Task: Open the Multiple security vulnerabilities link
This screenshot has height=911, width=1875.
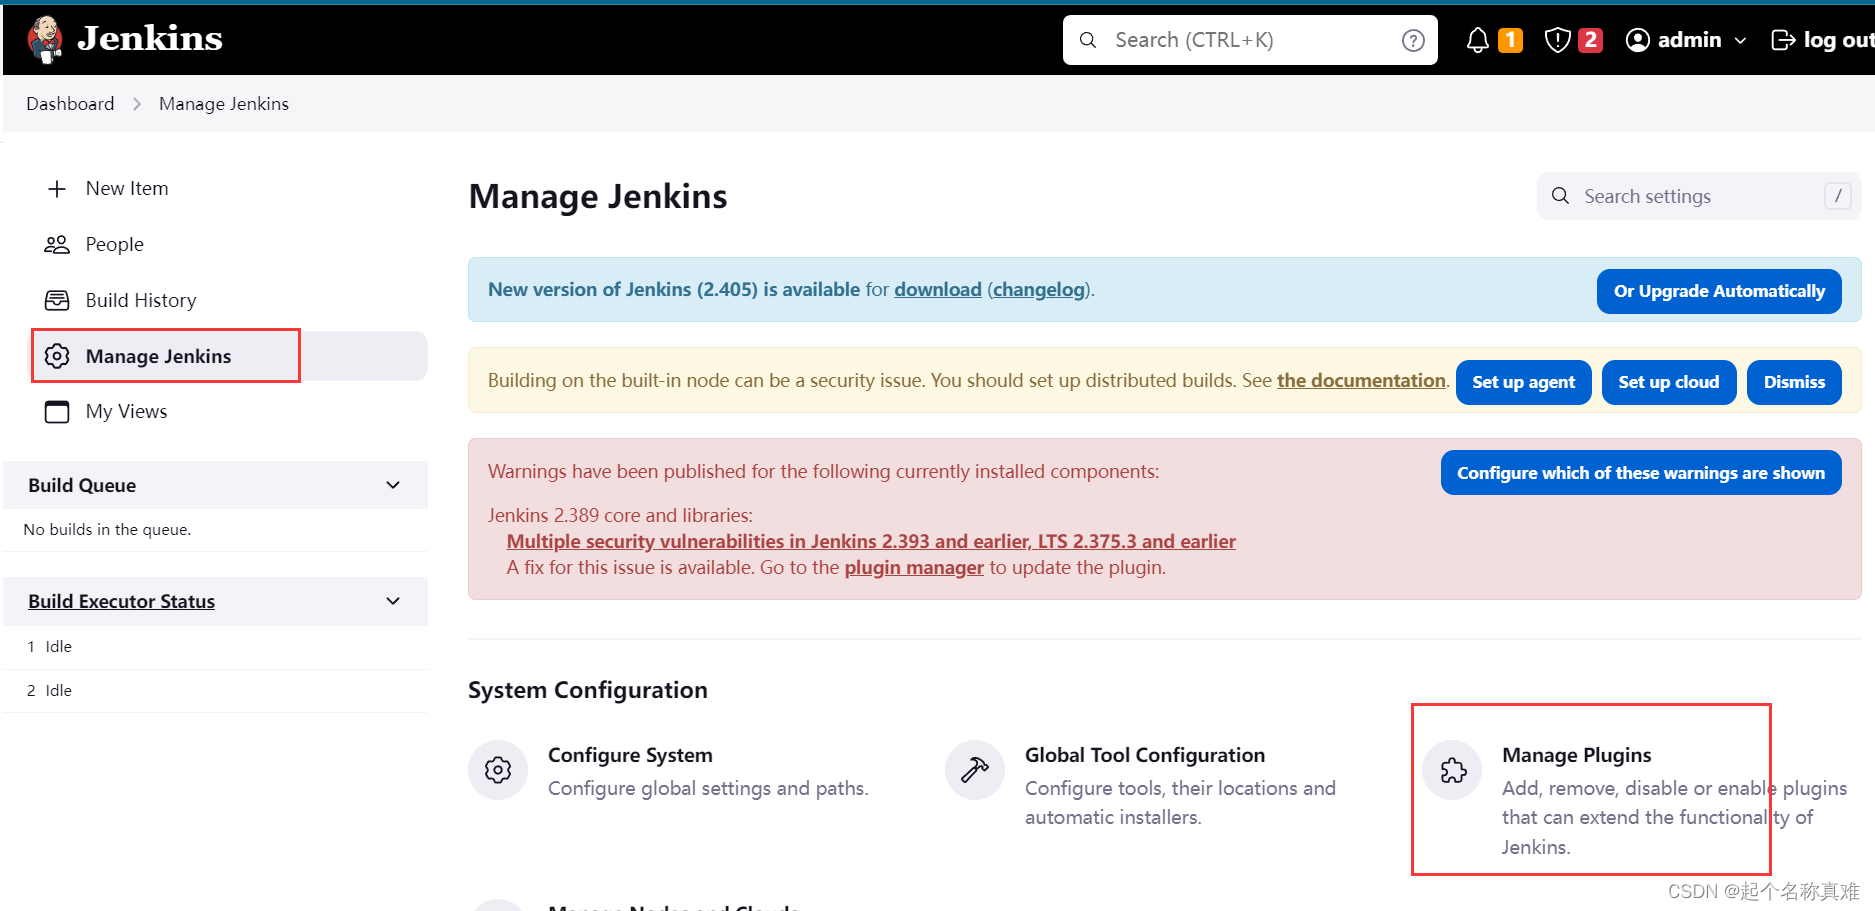Action: pos(871,541)
